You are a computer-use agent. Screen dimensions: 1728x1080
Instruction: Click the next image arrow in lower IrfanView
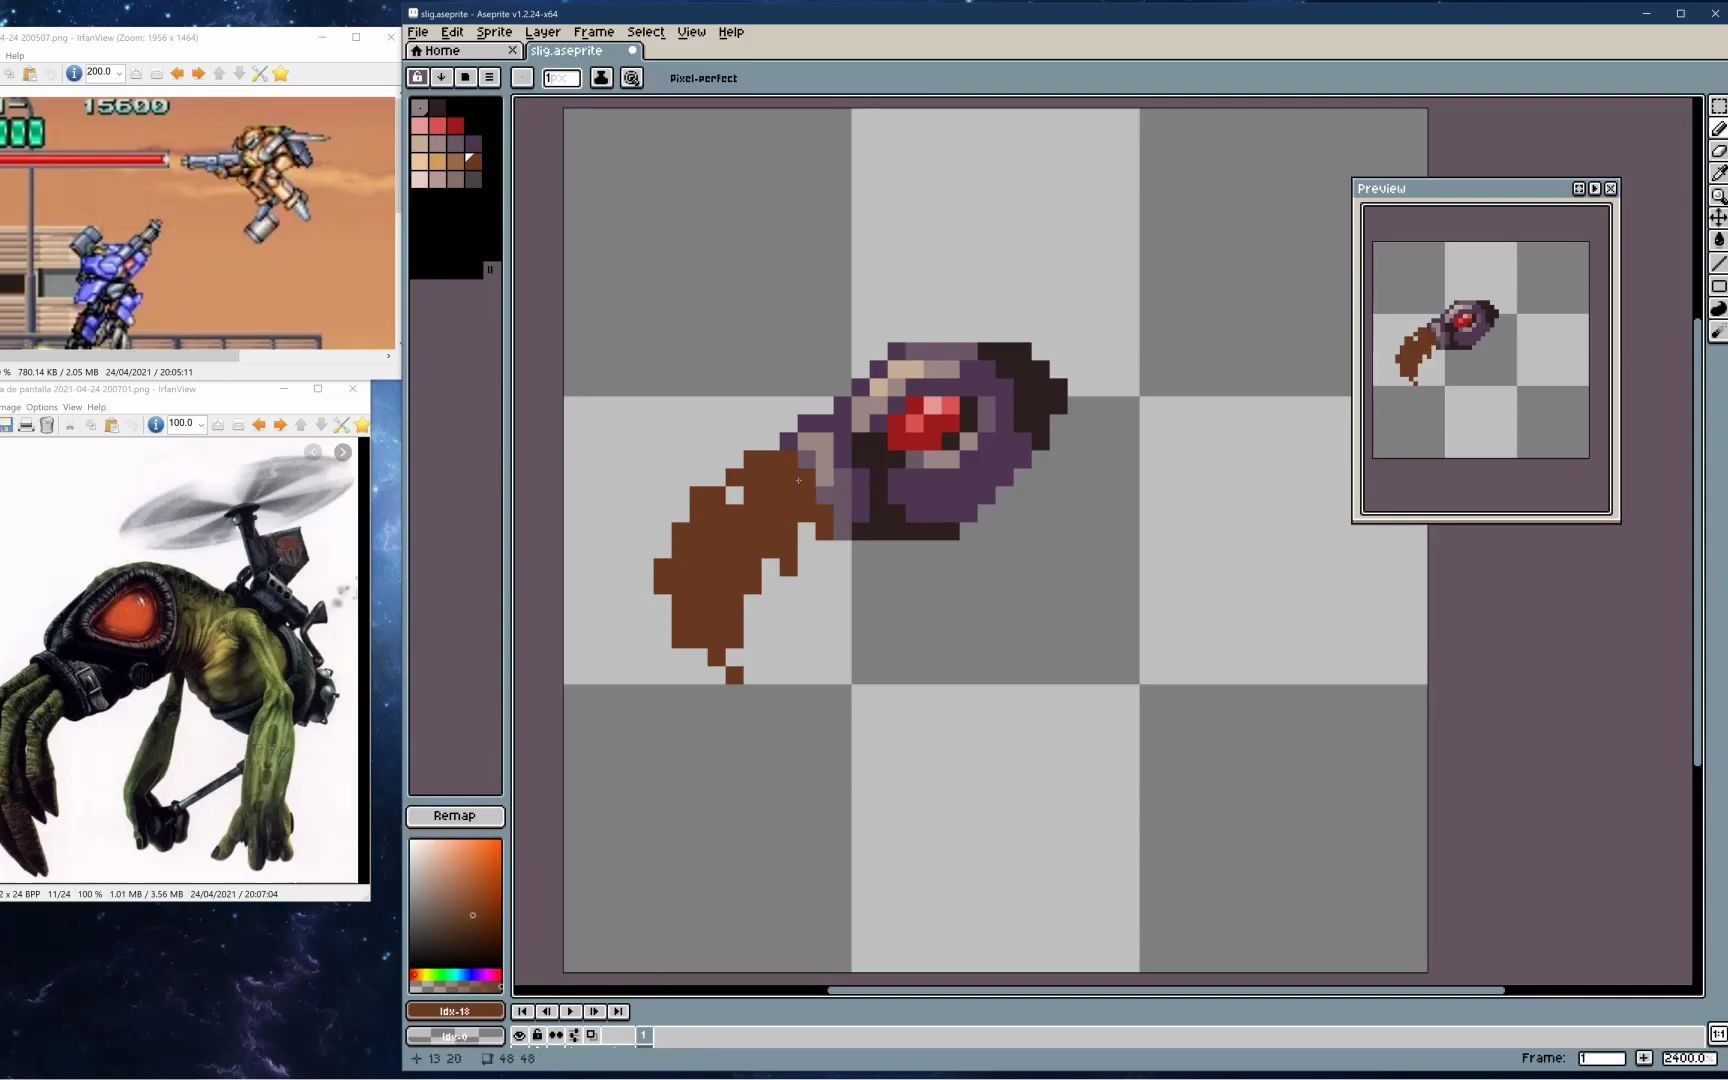[x=280, y=425]
